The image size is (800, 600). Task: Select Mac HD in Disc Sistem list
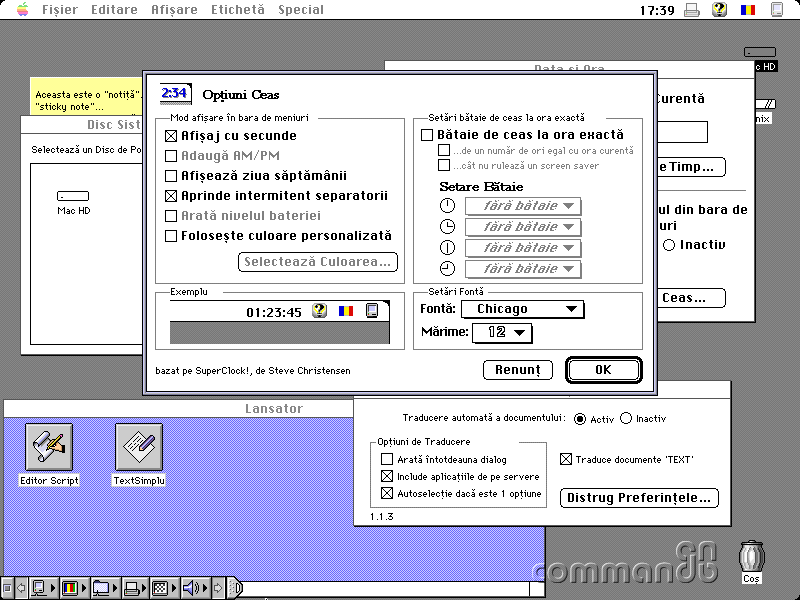pyautogui.click(x=73, y=202)
